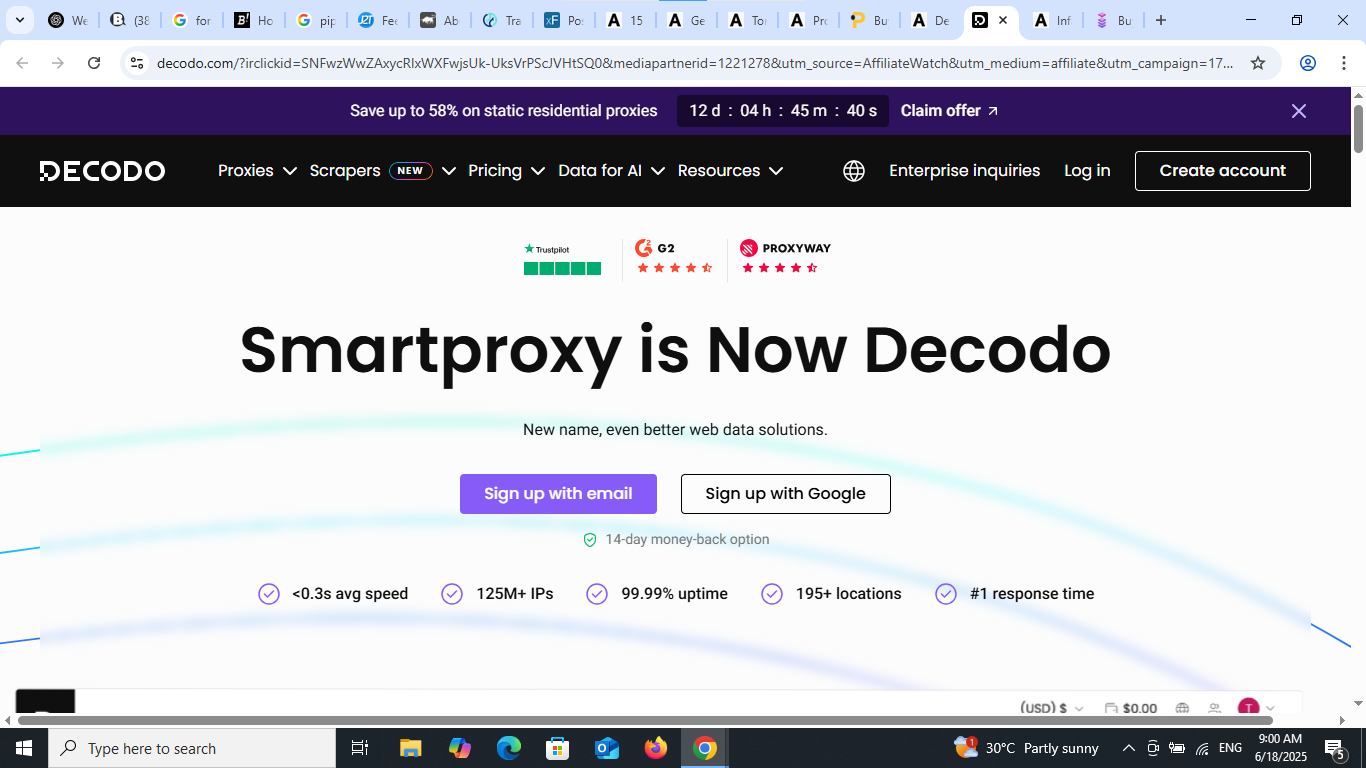
Task: Dismiss the promo banner with X
Action: pos(1299,111)
